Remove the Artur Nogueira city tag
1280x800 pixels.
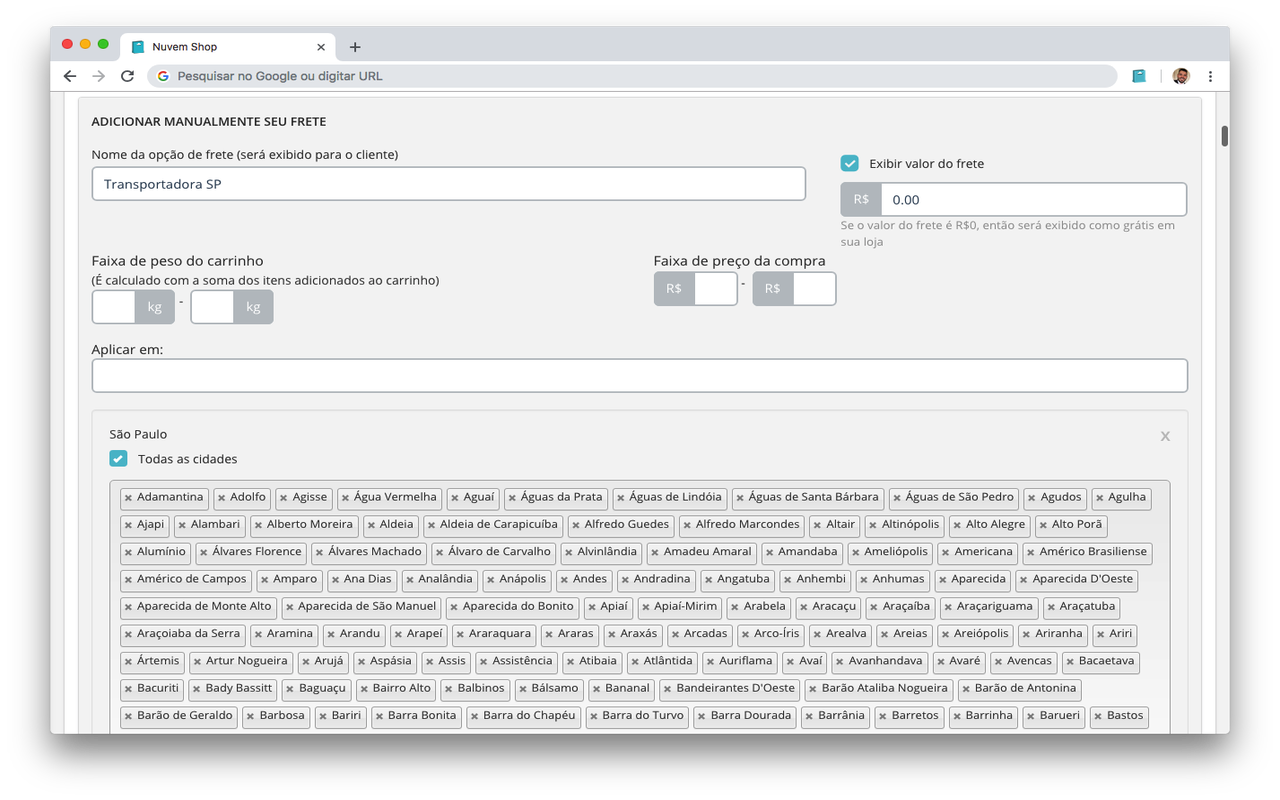(197, 661)
